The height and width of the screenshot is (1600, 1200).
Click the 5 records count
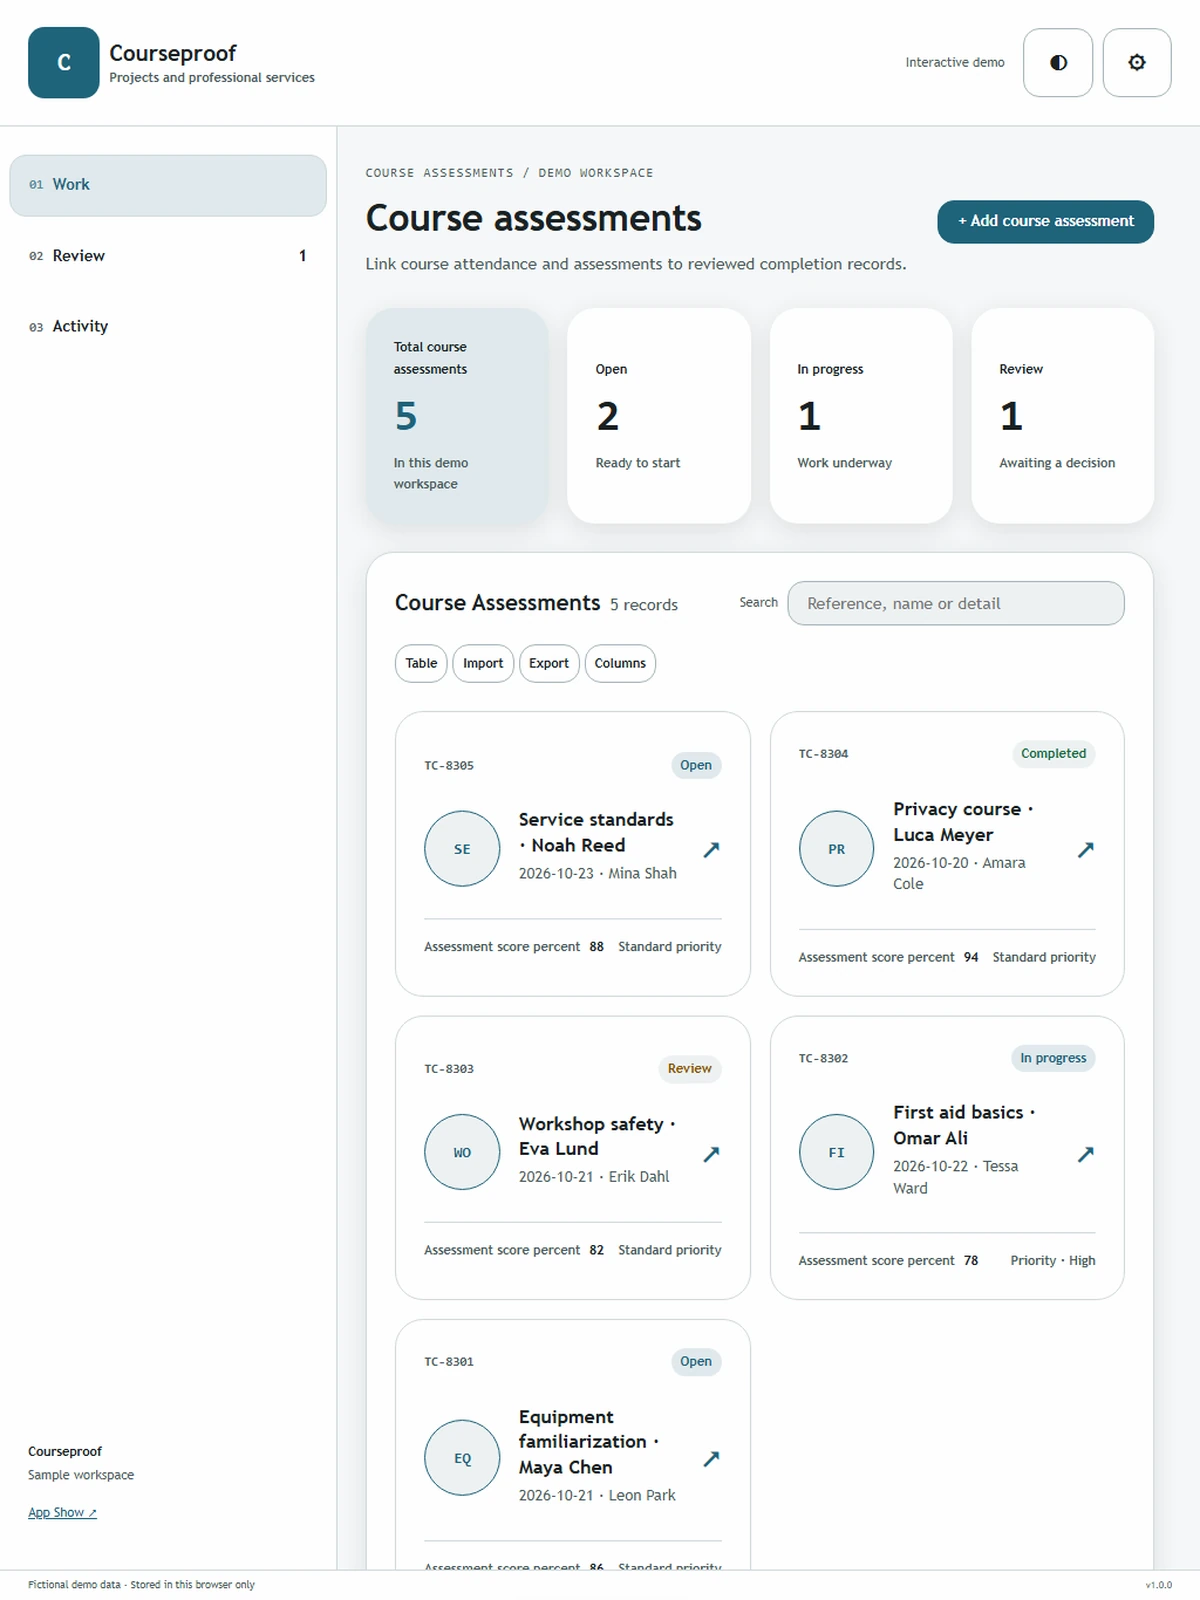click(x=644, y=605)
